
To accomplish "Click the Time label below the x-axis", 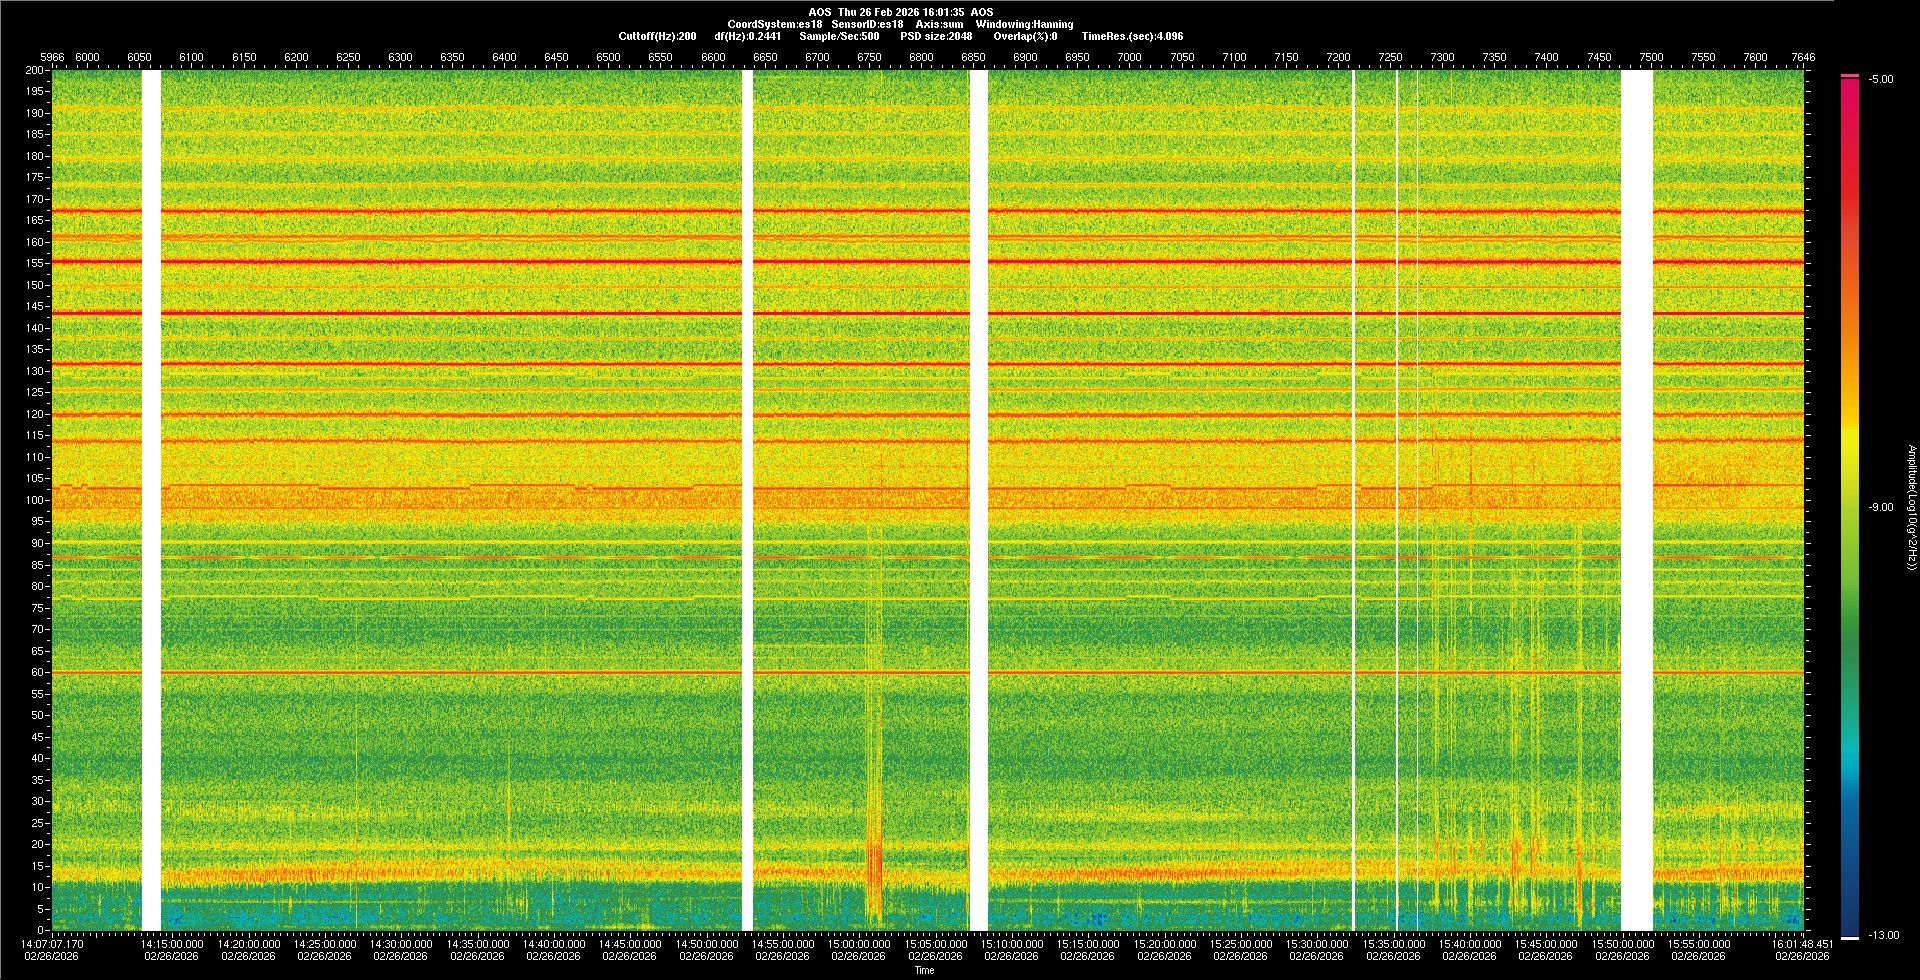I will 924,970.
